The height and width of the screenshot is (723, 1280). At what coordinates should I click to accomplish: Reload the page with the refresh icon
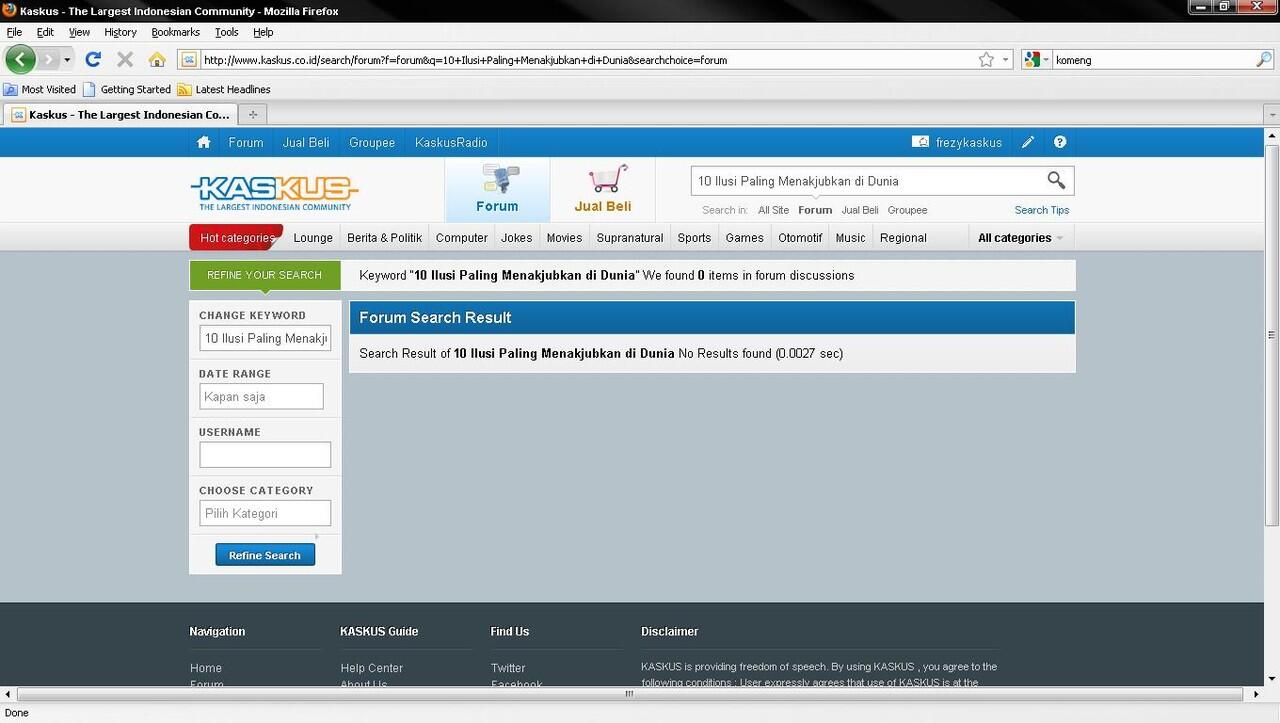click(93, 59)
